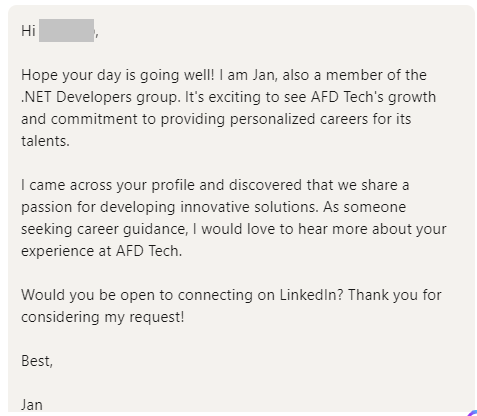Click the word 'talents.' ending first paragraph
477x416 pixels.
coord(45,141)
